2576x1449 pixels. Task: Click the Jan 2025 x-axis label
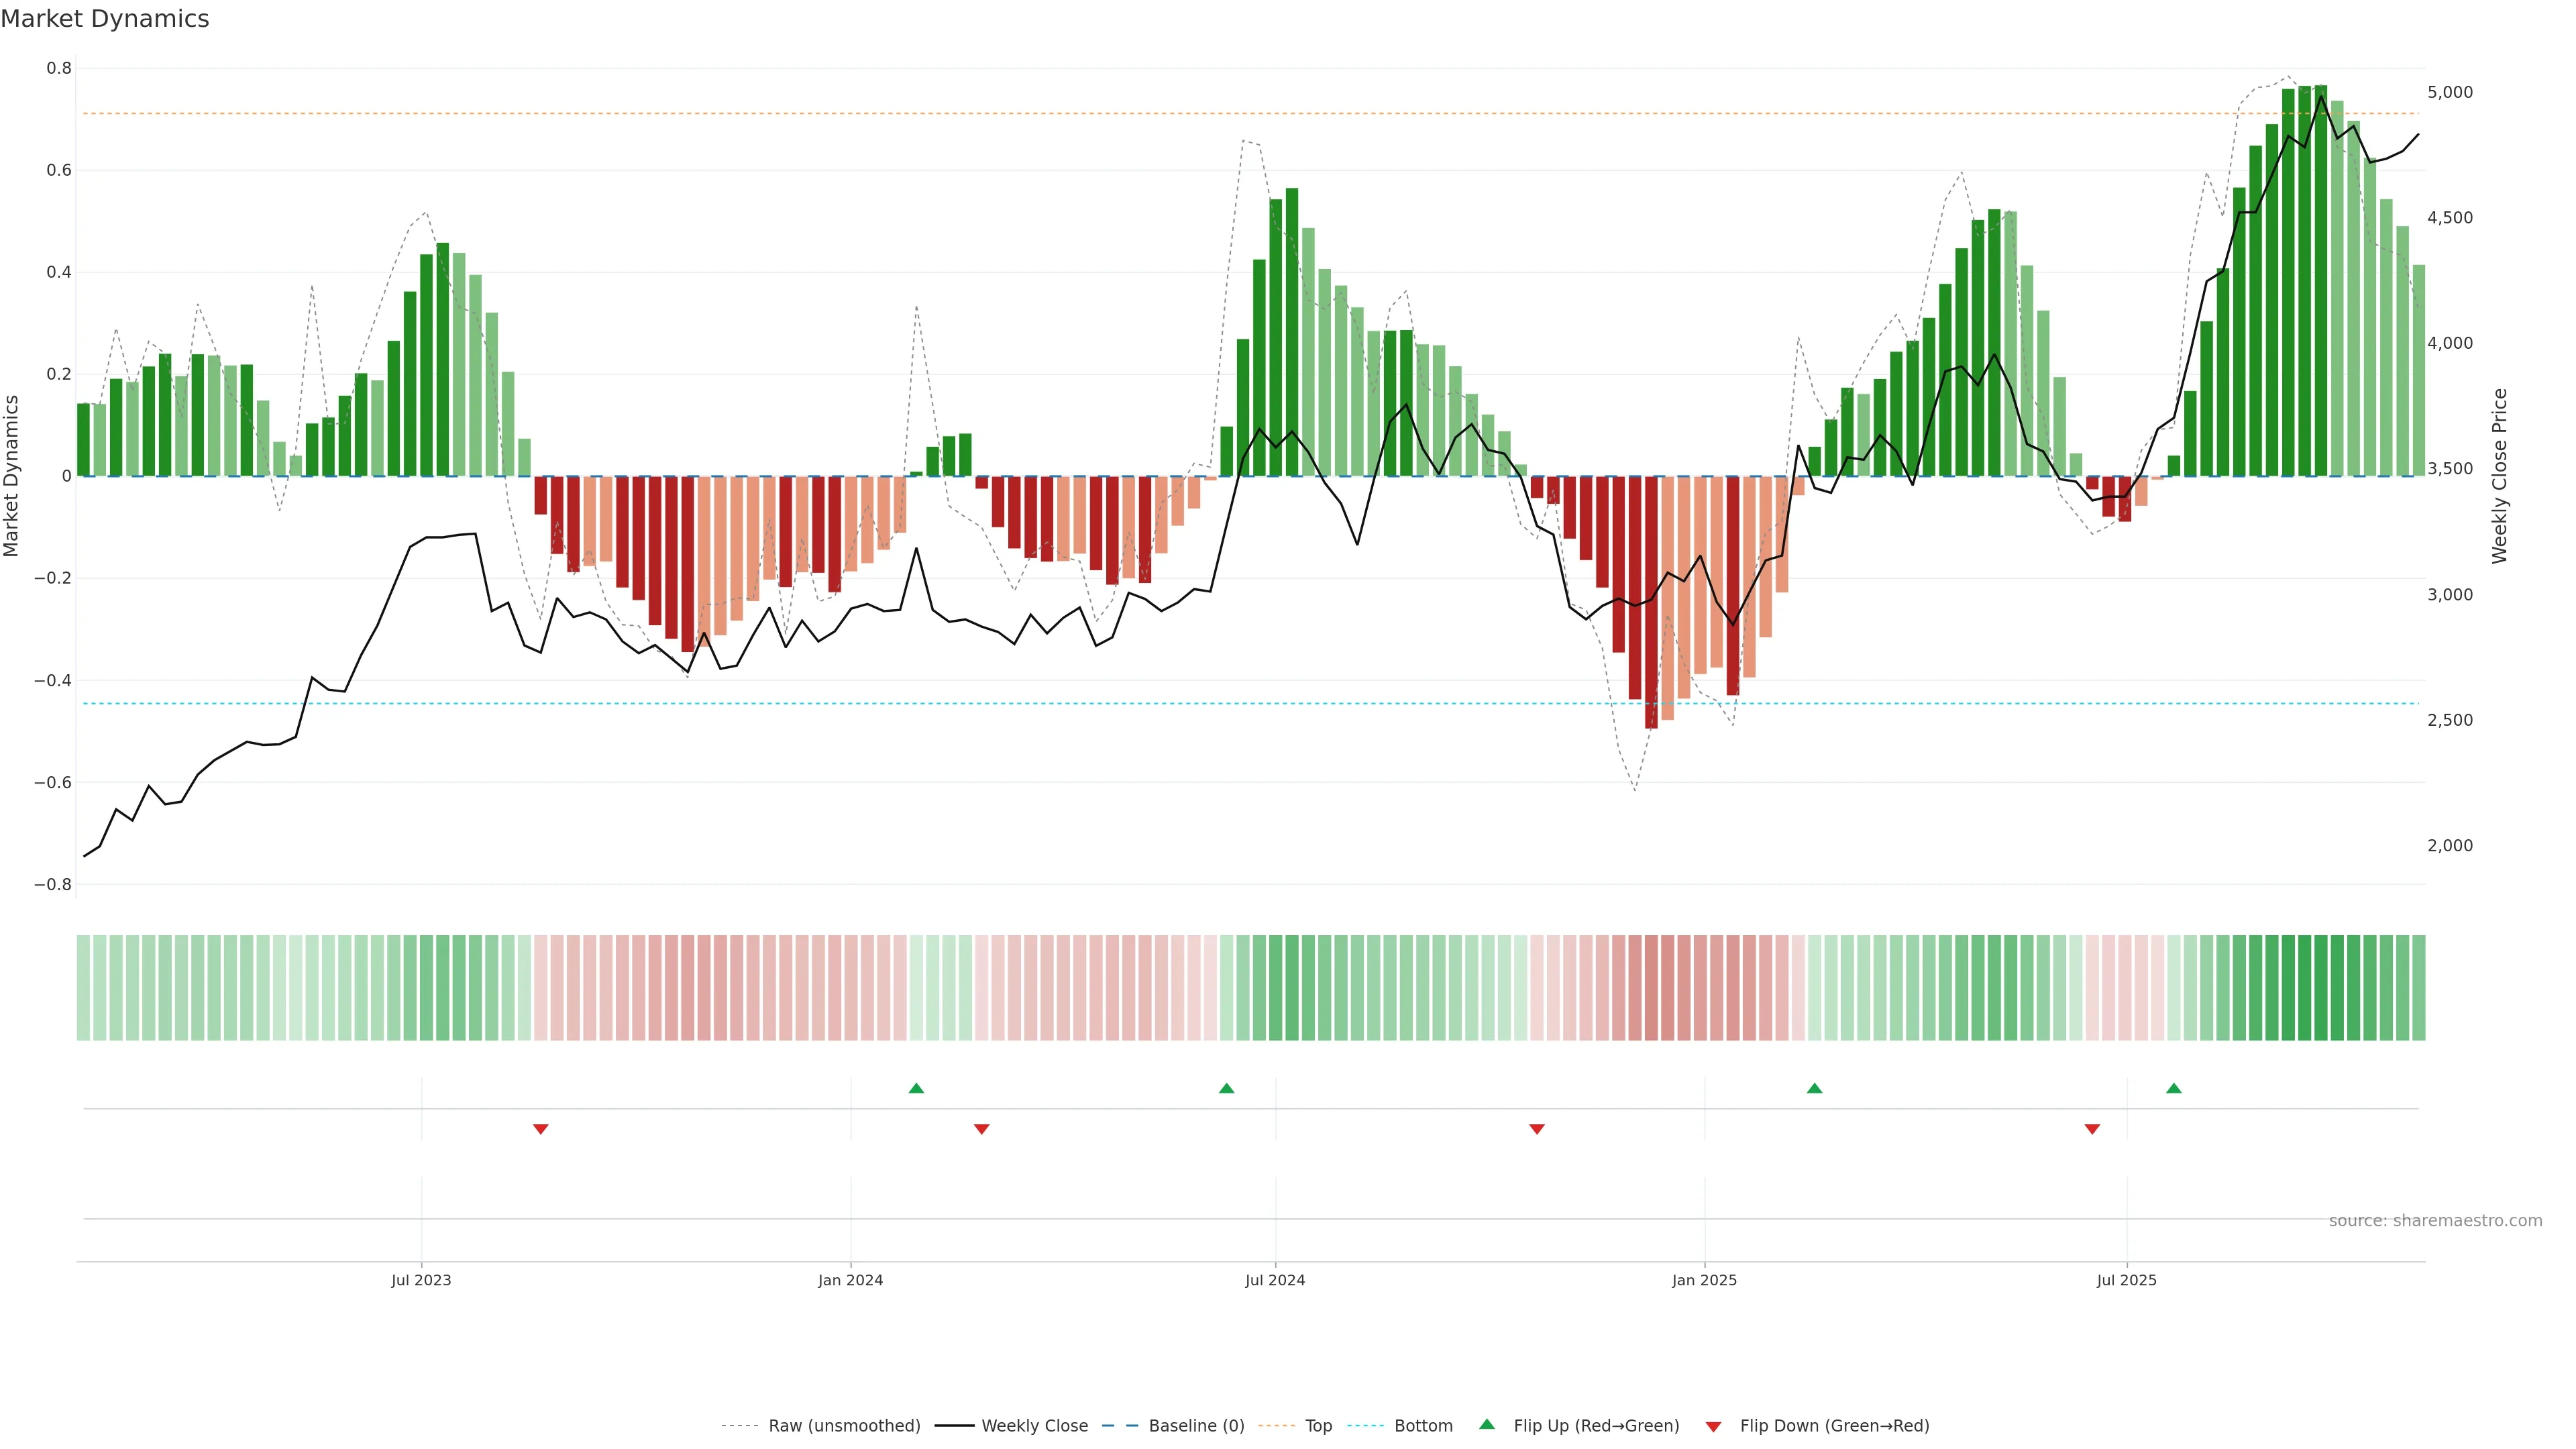(1704, 1280)
